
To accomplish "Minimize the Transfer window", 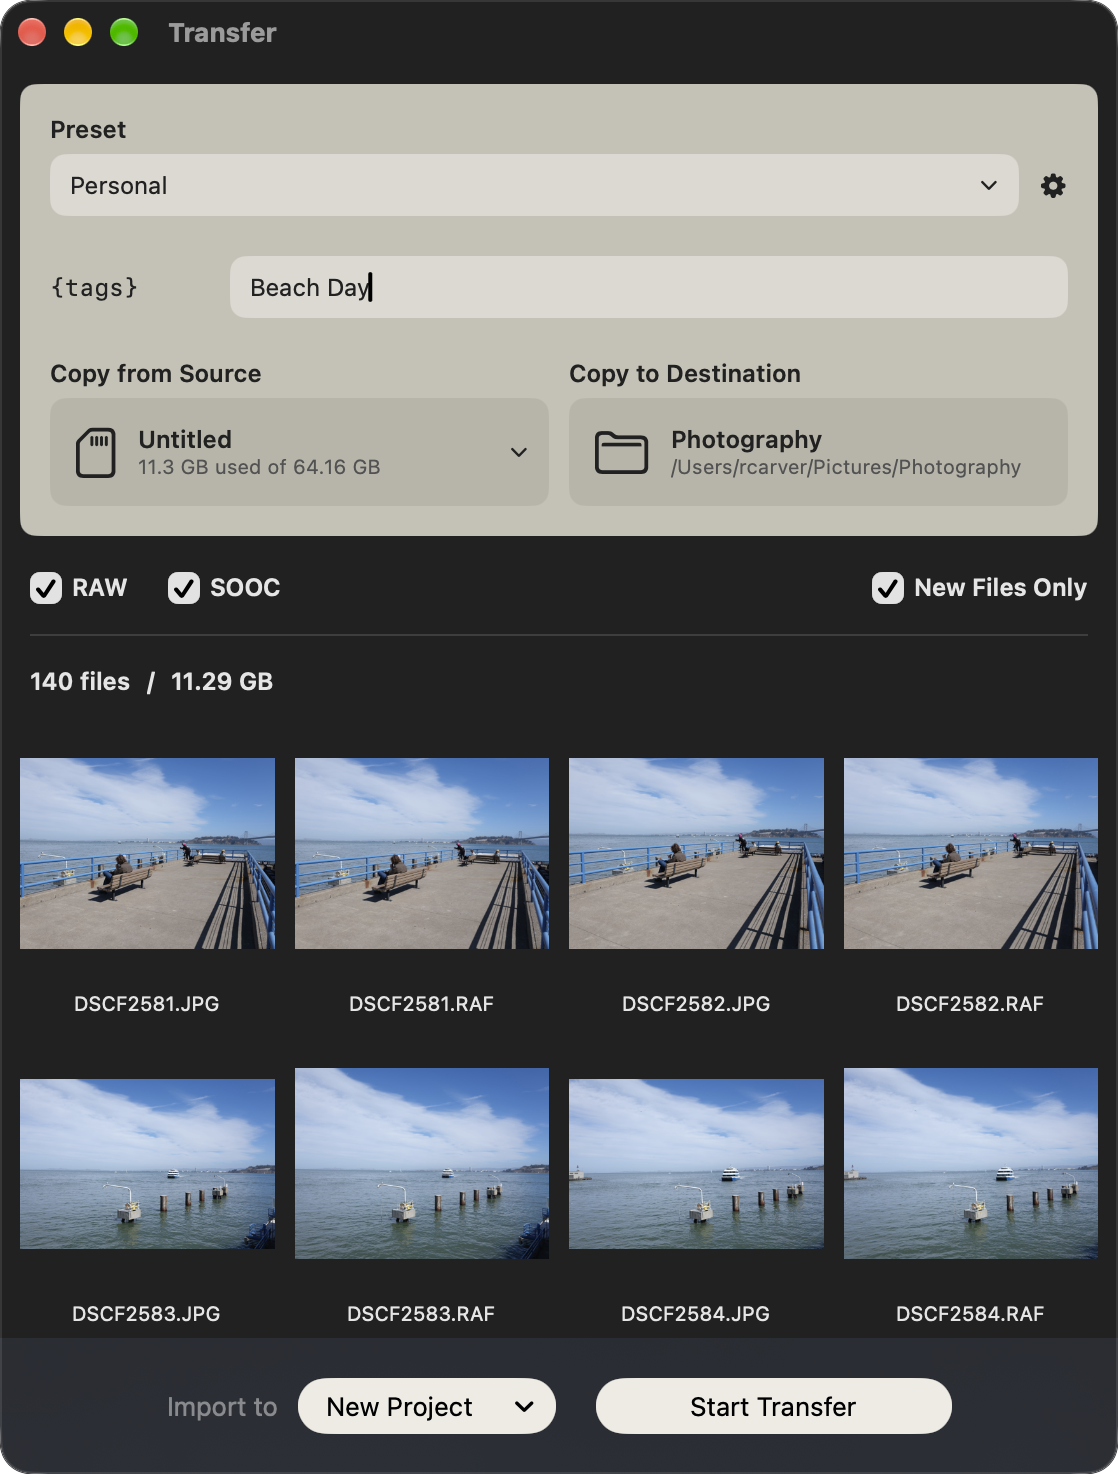I will pos(78,33).
